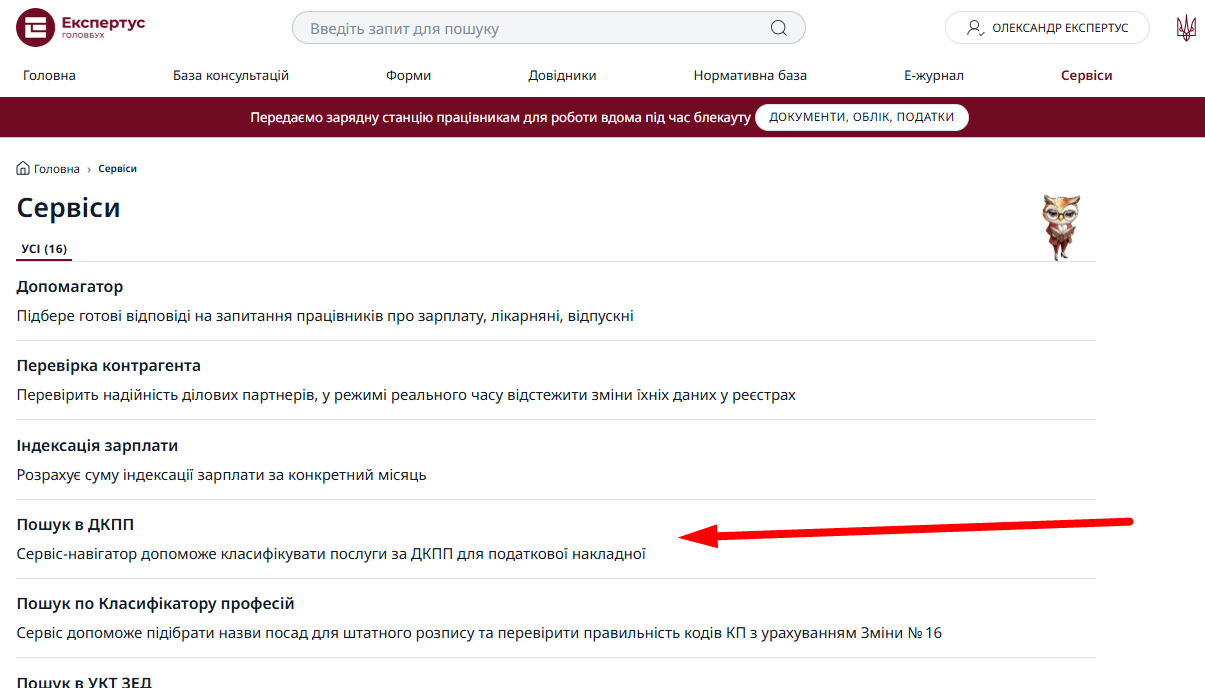This screenshot has width=1205, height=688.
Task: Click the user profile icon
Action: [x=975, y=28]
